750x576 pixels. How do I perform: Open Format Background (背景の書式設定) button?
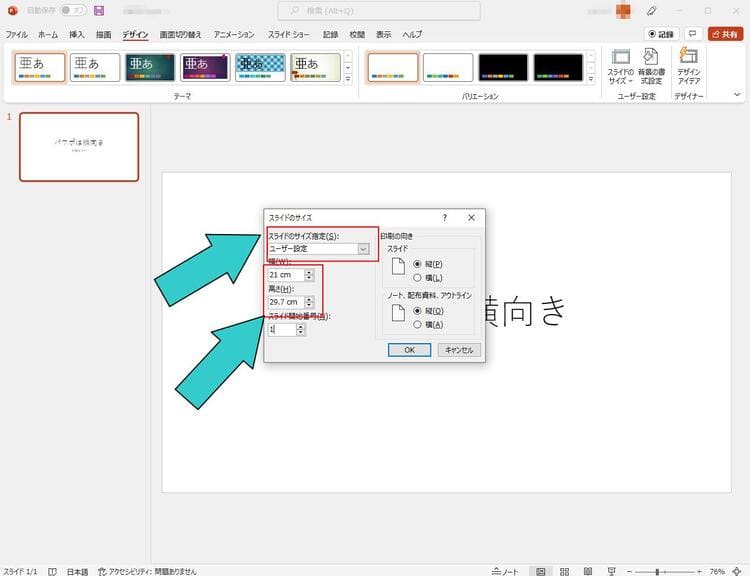[x=651, y=66]
